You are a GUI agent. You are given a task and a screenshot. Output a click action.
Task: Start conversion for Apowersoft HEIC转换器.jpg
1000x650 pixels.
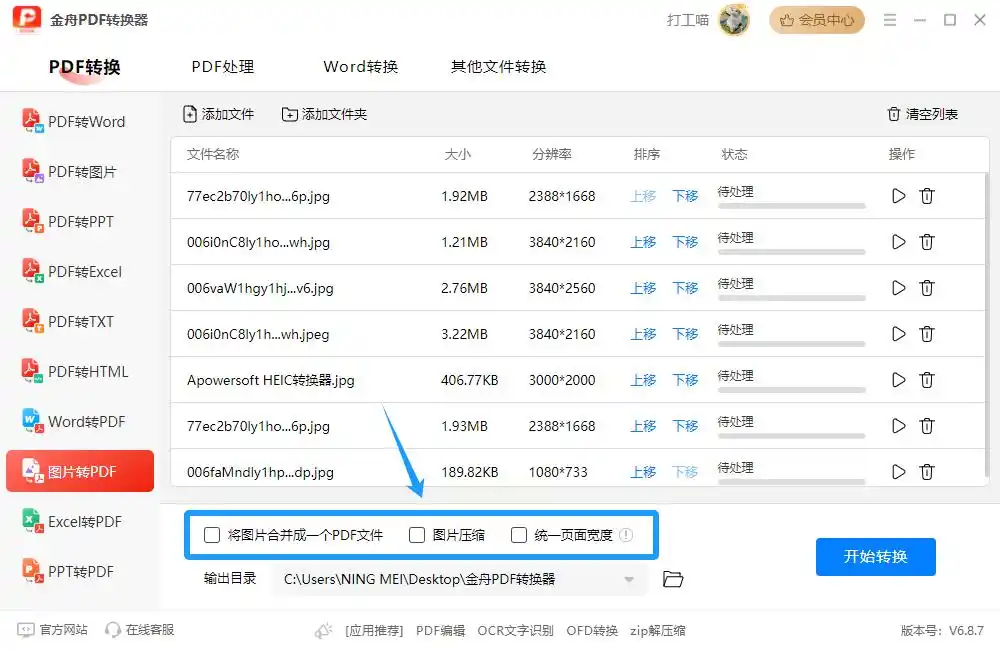[899, 380]
